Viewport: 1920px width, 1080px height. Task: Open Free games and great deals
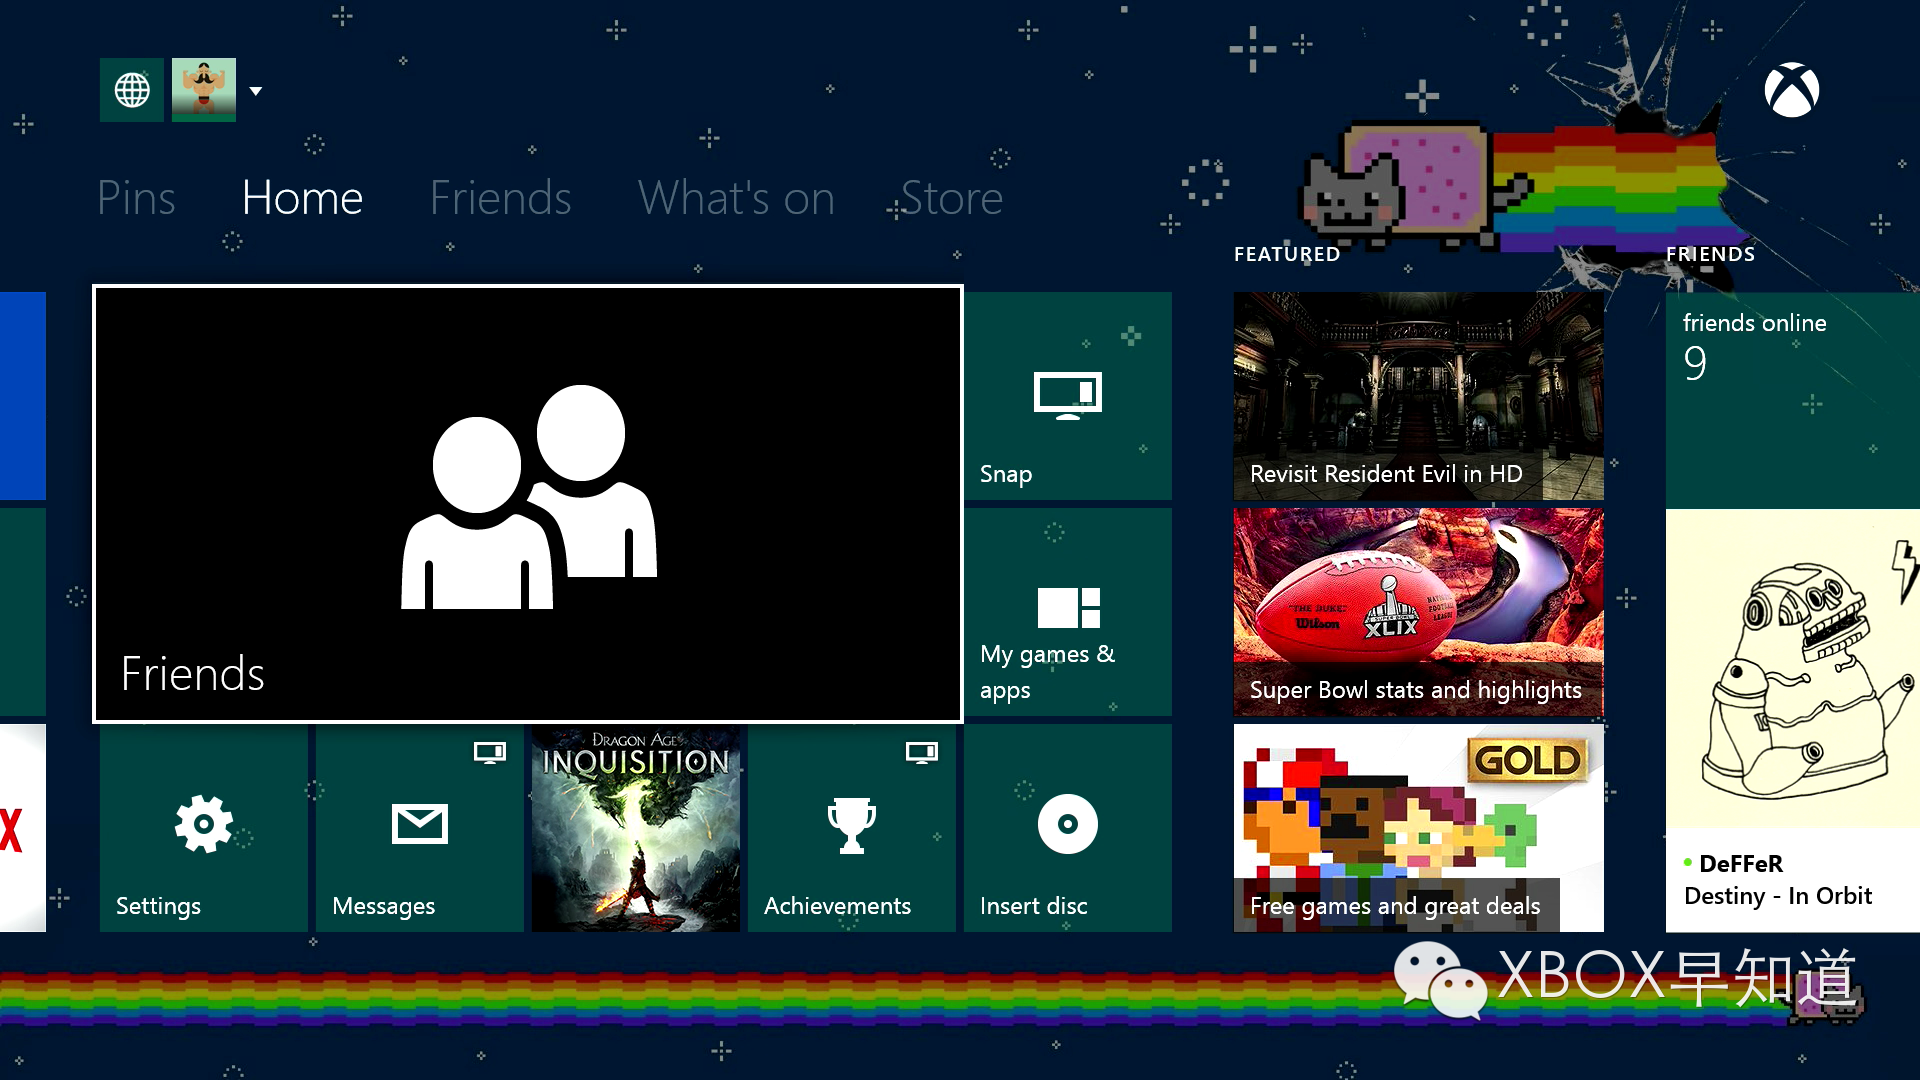click(1418, 828)
